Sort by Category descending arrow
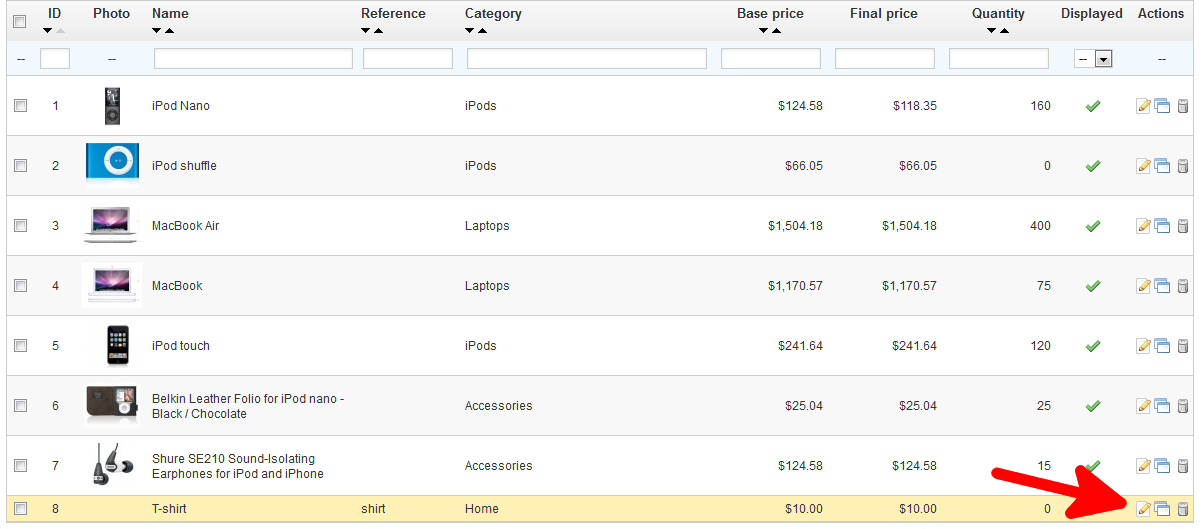The image size is (1202, 529). point(470,31)
